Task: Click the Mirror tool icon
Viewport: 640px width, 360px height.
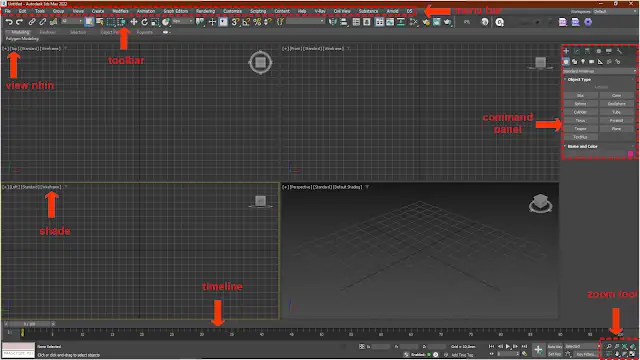Action: point(333,22)
